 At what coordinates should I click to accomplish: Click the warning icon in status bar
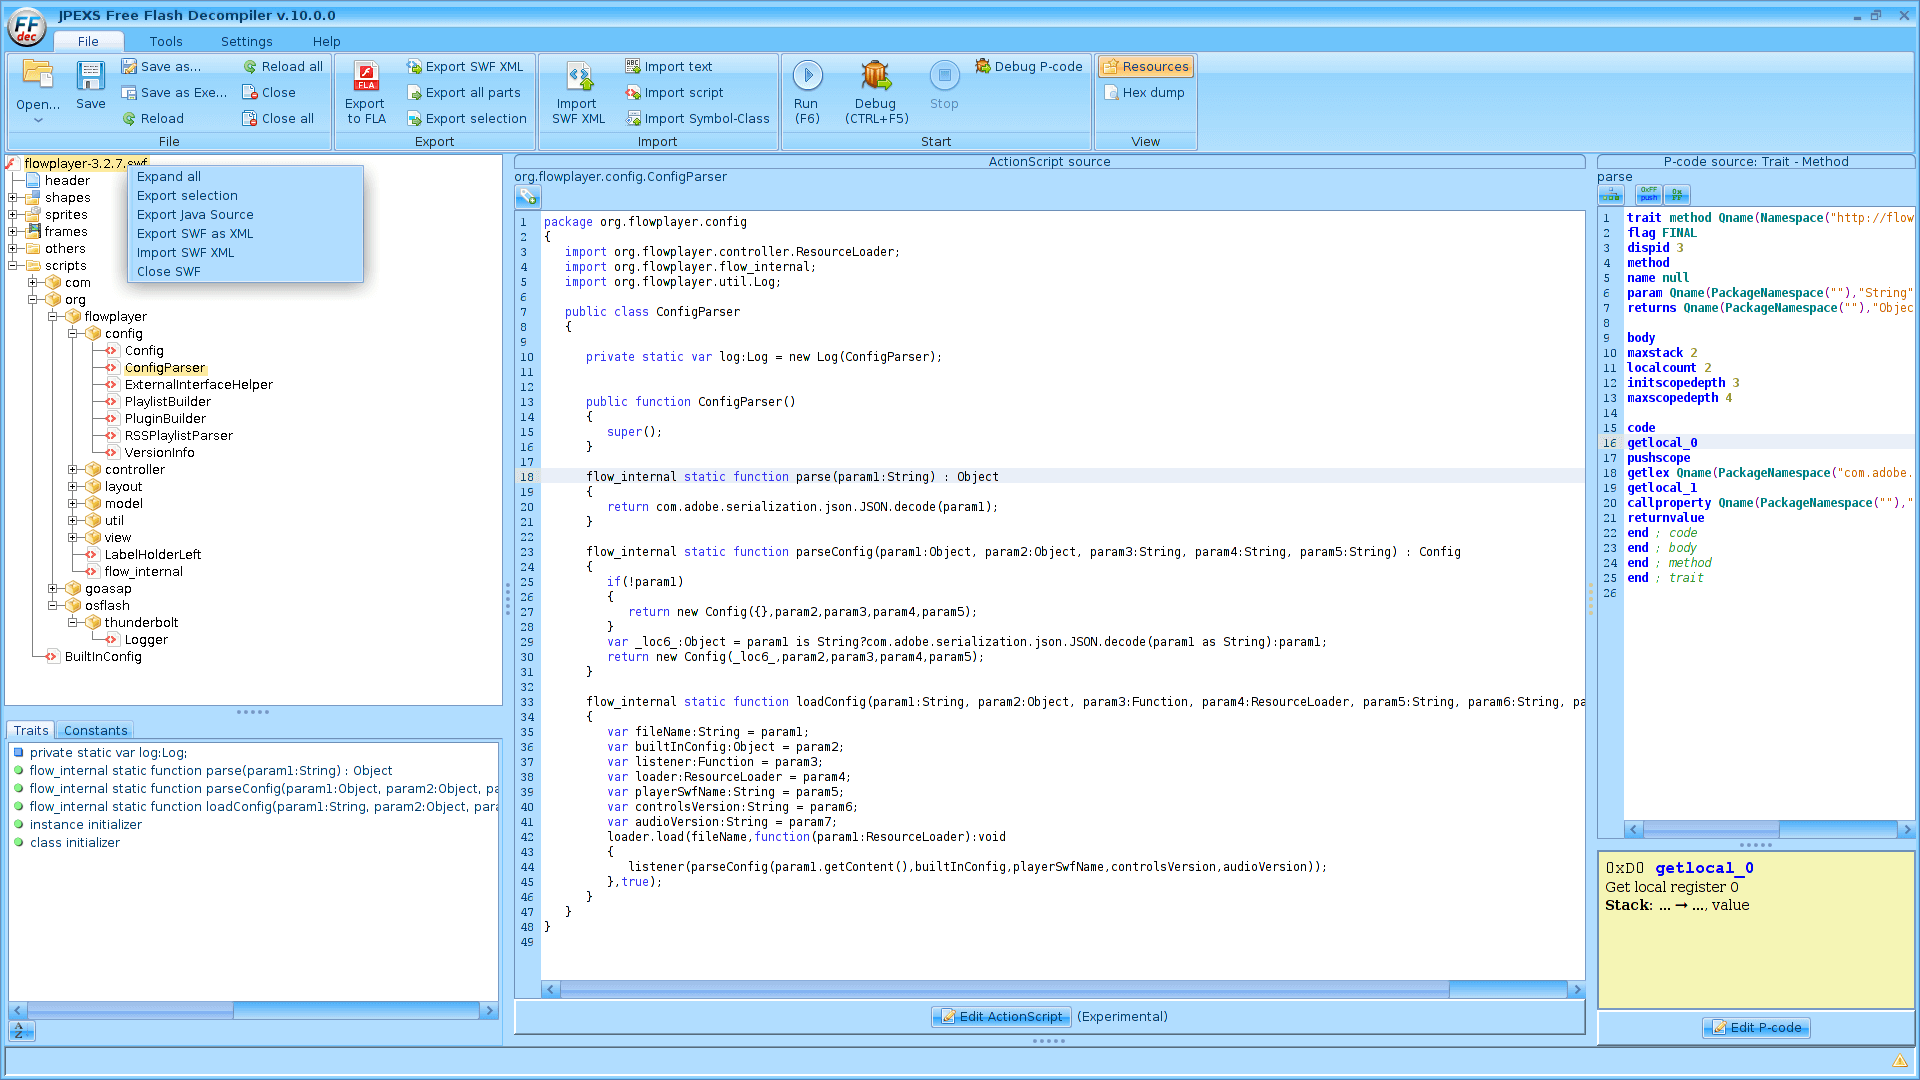click(1899, 1061)
